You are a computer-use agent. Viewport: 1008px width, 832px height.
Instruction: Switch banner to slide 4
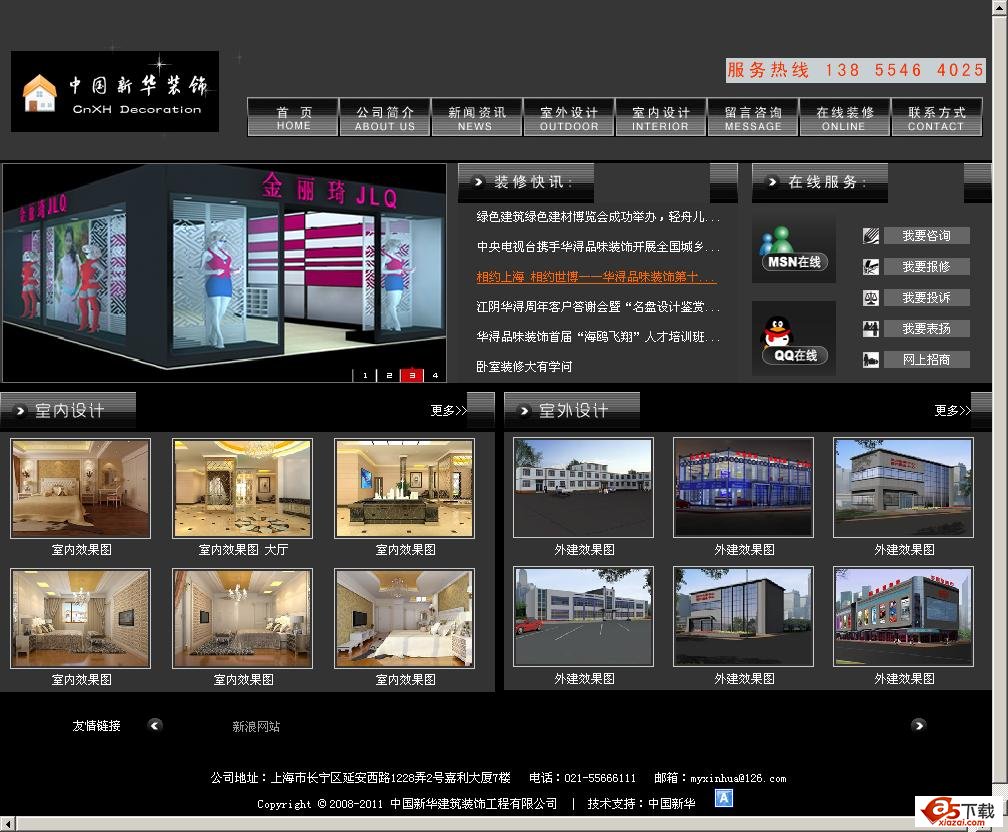coord(435,375)
